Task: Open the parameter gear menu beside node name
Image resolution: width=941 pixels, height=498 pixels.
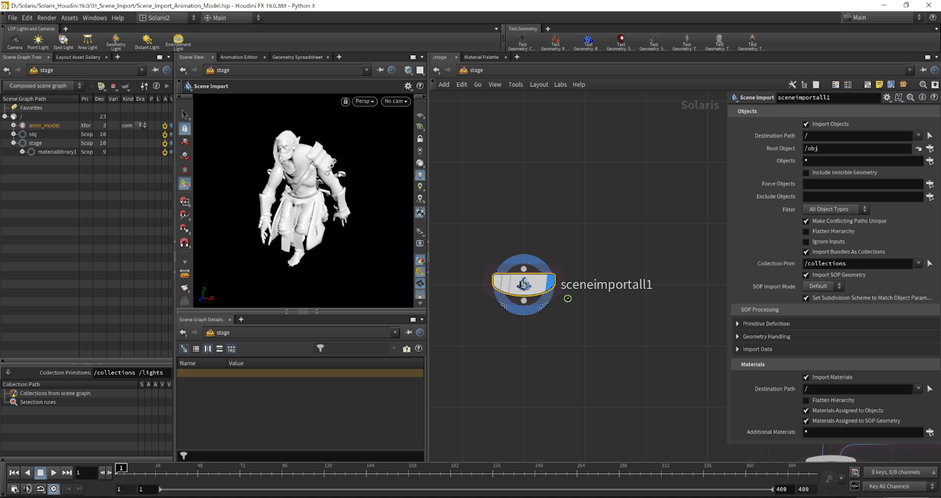Action: [x=886, y=97]
